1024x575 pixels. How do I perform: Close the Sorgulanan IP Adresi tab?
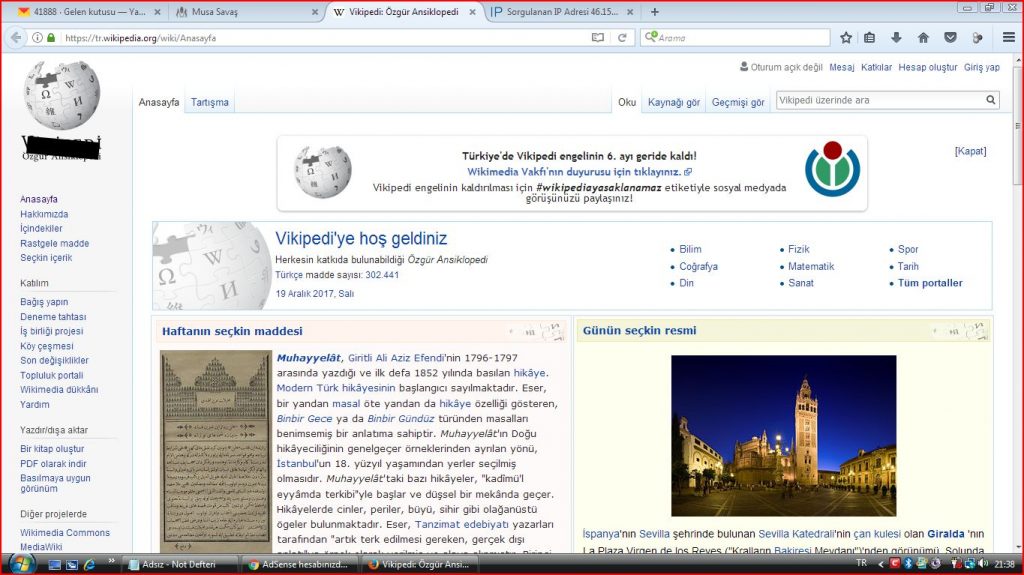pos(630,12)
